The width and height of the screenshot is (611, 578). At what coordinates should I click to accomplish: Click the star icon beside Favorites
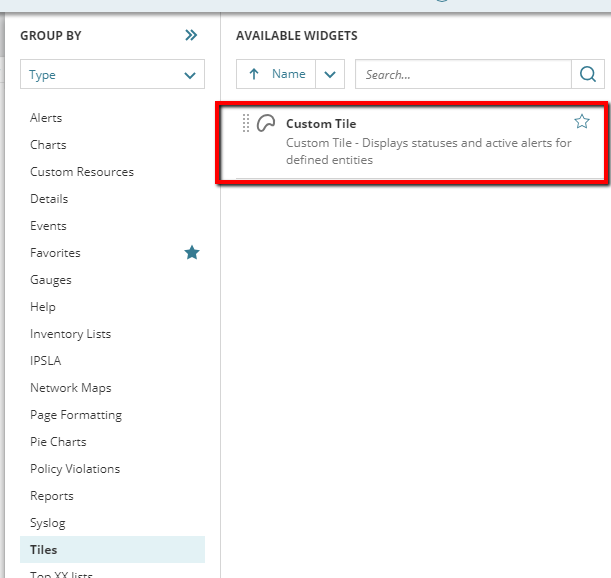192,253
